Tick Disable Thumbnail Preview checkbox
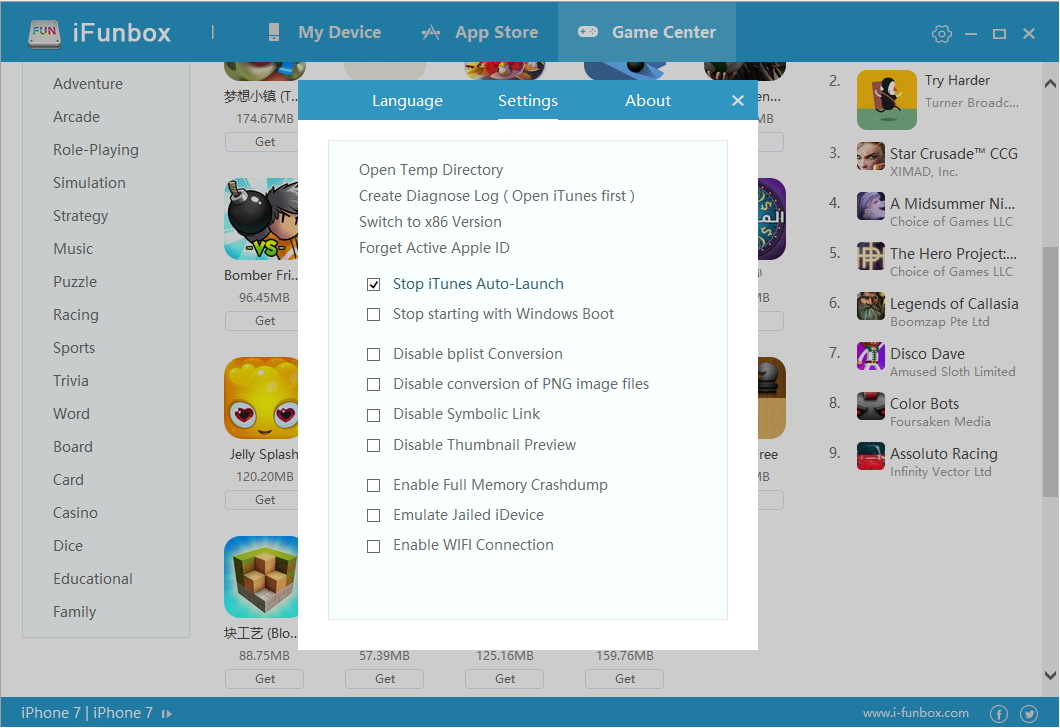 374,446
